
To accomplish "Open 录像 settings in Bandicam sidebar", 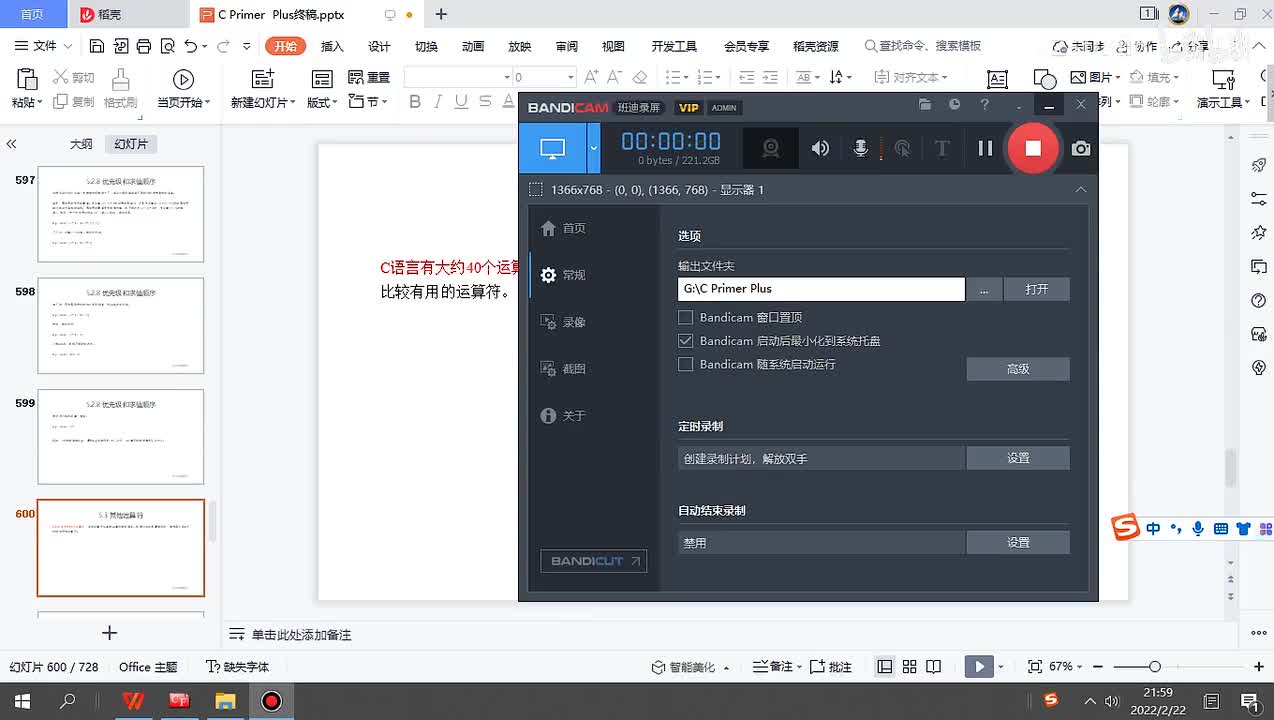I will (563, 322).
